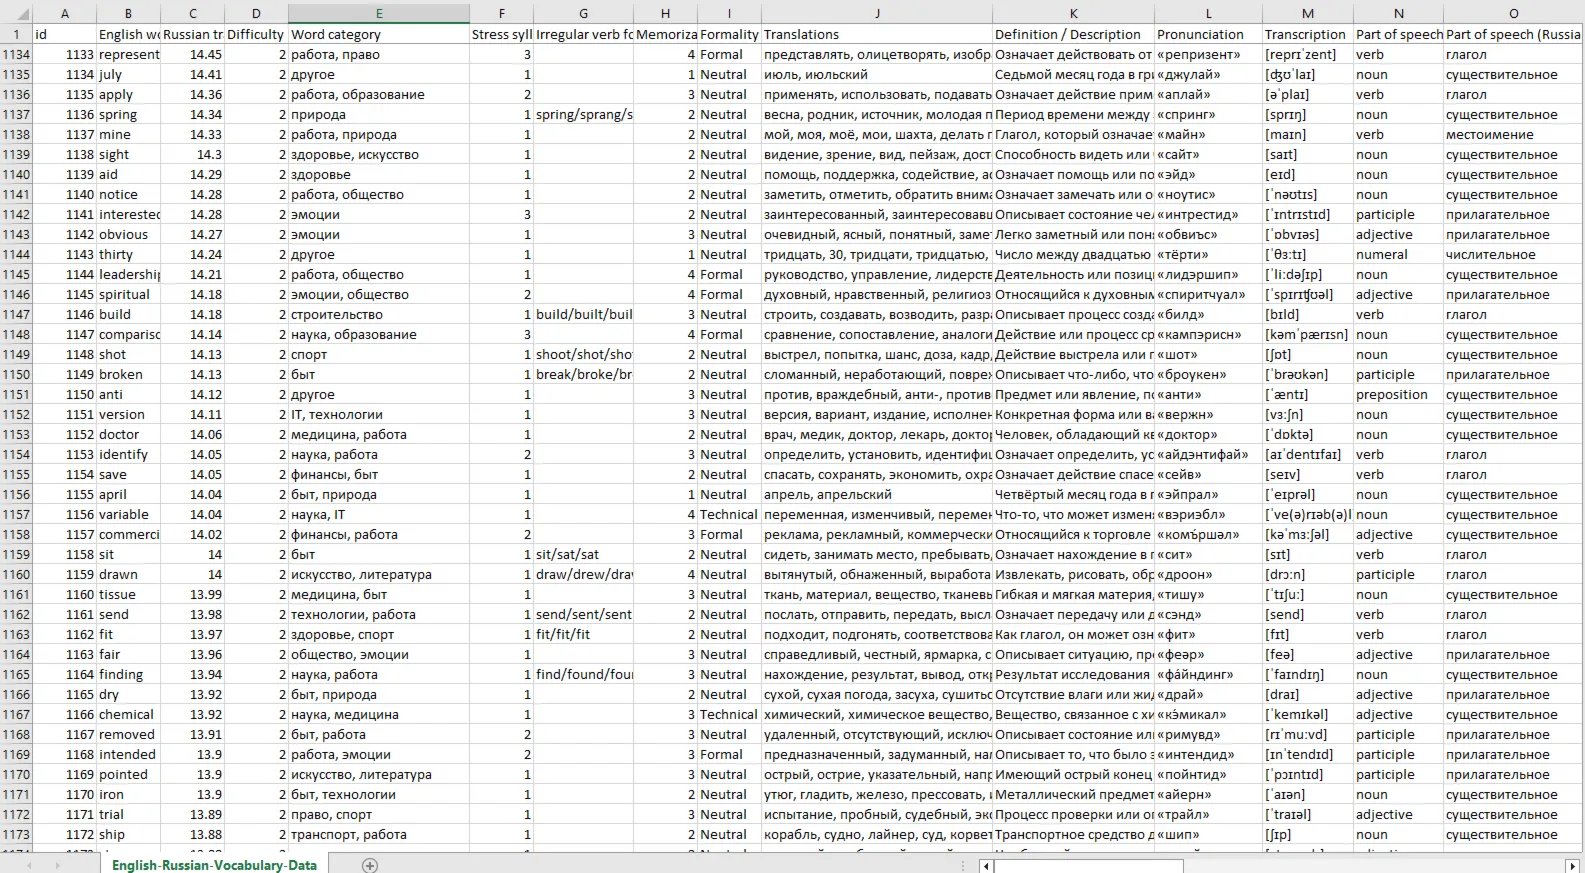Click the 'Word category' header cell
Image resolution: width=1585 pixels, height=873 pixels.
[379, 34]
